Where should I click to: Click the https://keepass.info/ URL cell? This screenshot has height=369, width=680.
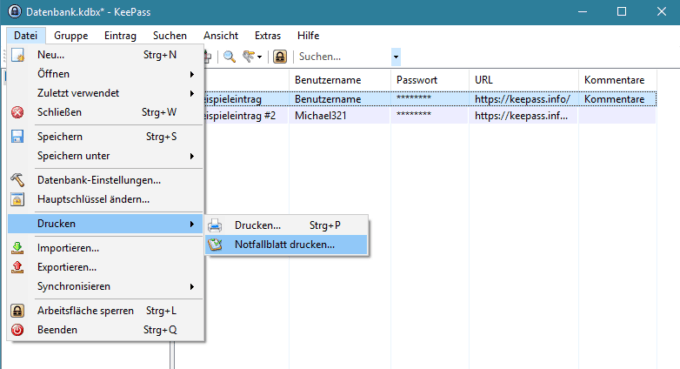coord(523,99)
